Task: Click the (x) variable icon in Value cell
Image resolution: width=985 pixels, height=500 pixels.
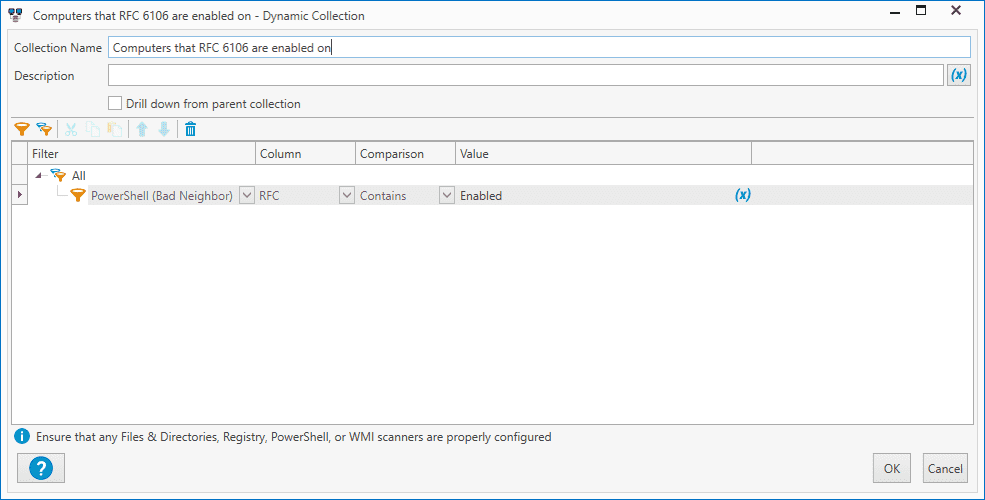Action: [743, 195]
